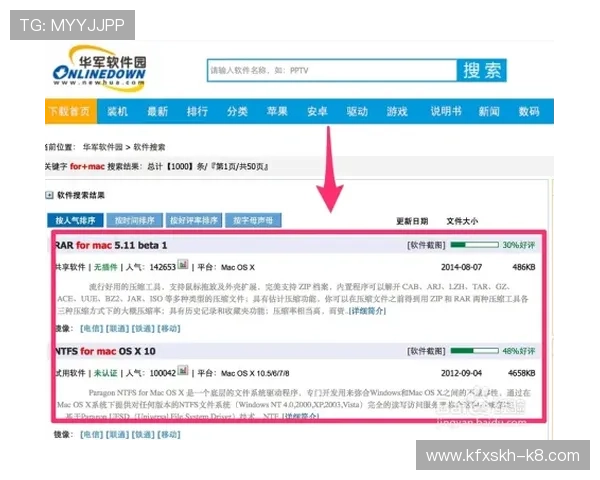This screenshot has height=480, width=600.
Task: Click 铁通 mirror link for RAR for mac
Action: click(143, 328)
